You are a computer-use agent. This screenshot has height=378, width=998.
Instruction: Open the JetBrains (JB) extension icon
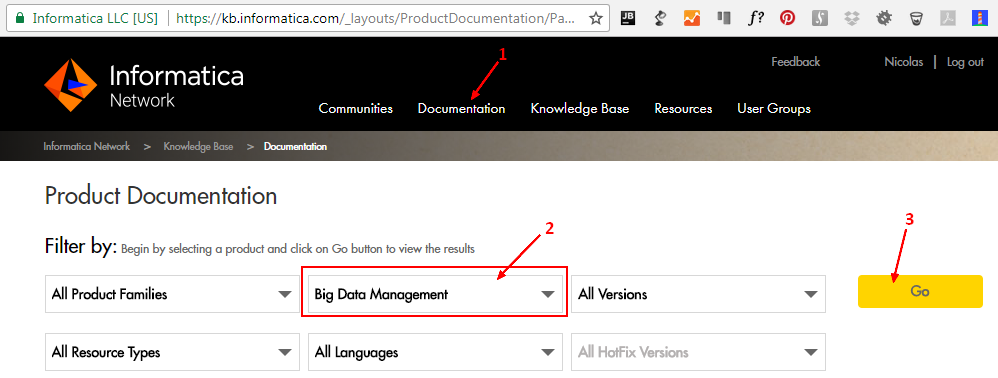pos(628,18)
